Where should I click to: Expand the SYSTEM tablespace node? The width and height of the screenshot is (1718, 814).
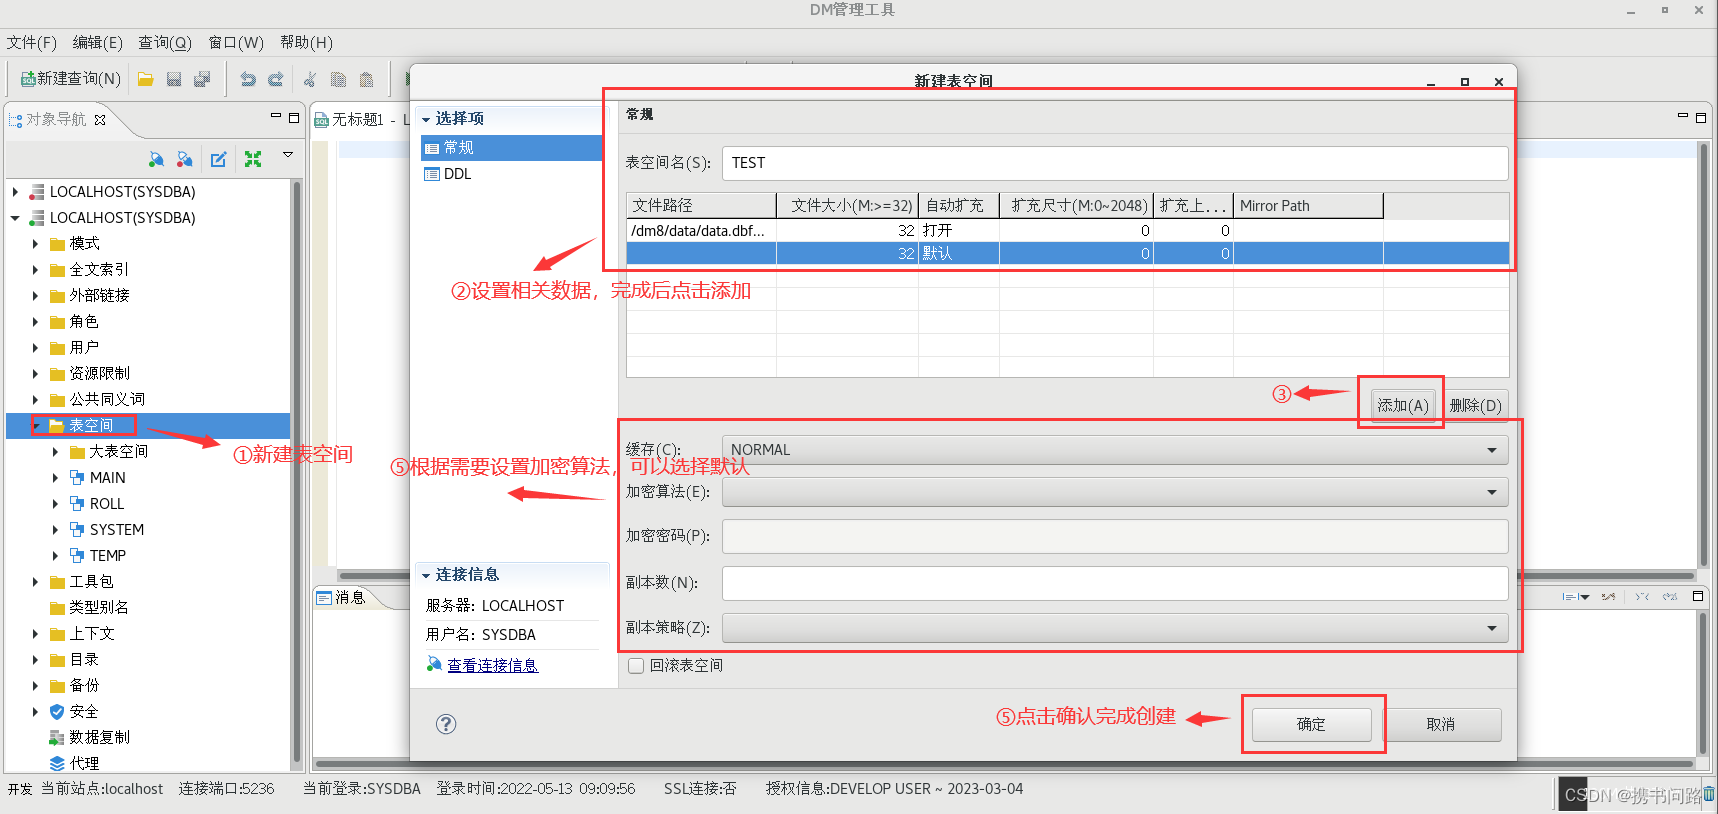[x=55, y=530]
